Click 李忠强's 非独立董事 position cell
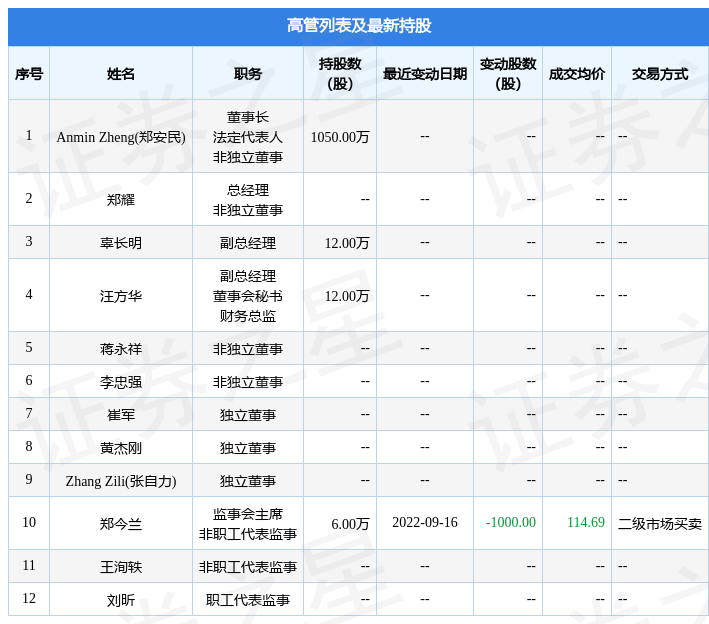 (248, 382)
